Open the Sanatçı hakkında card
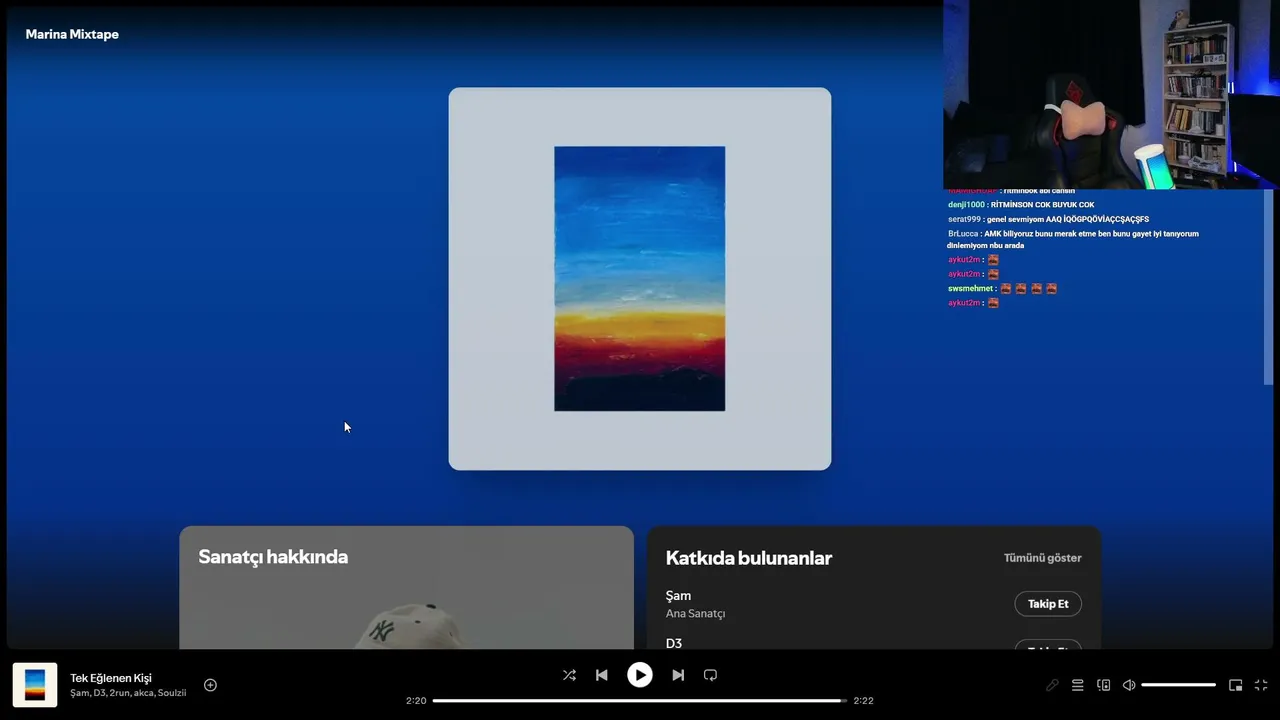1280x720 pixels. 406,588
